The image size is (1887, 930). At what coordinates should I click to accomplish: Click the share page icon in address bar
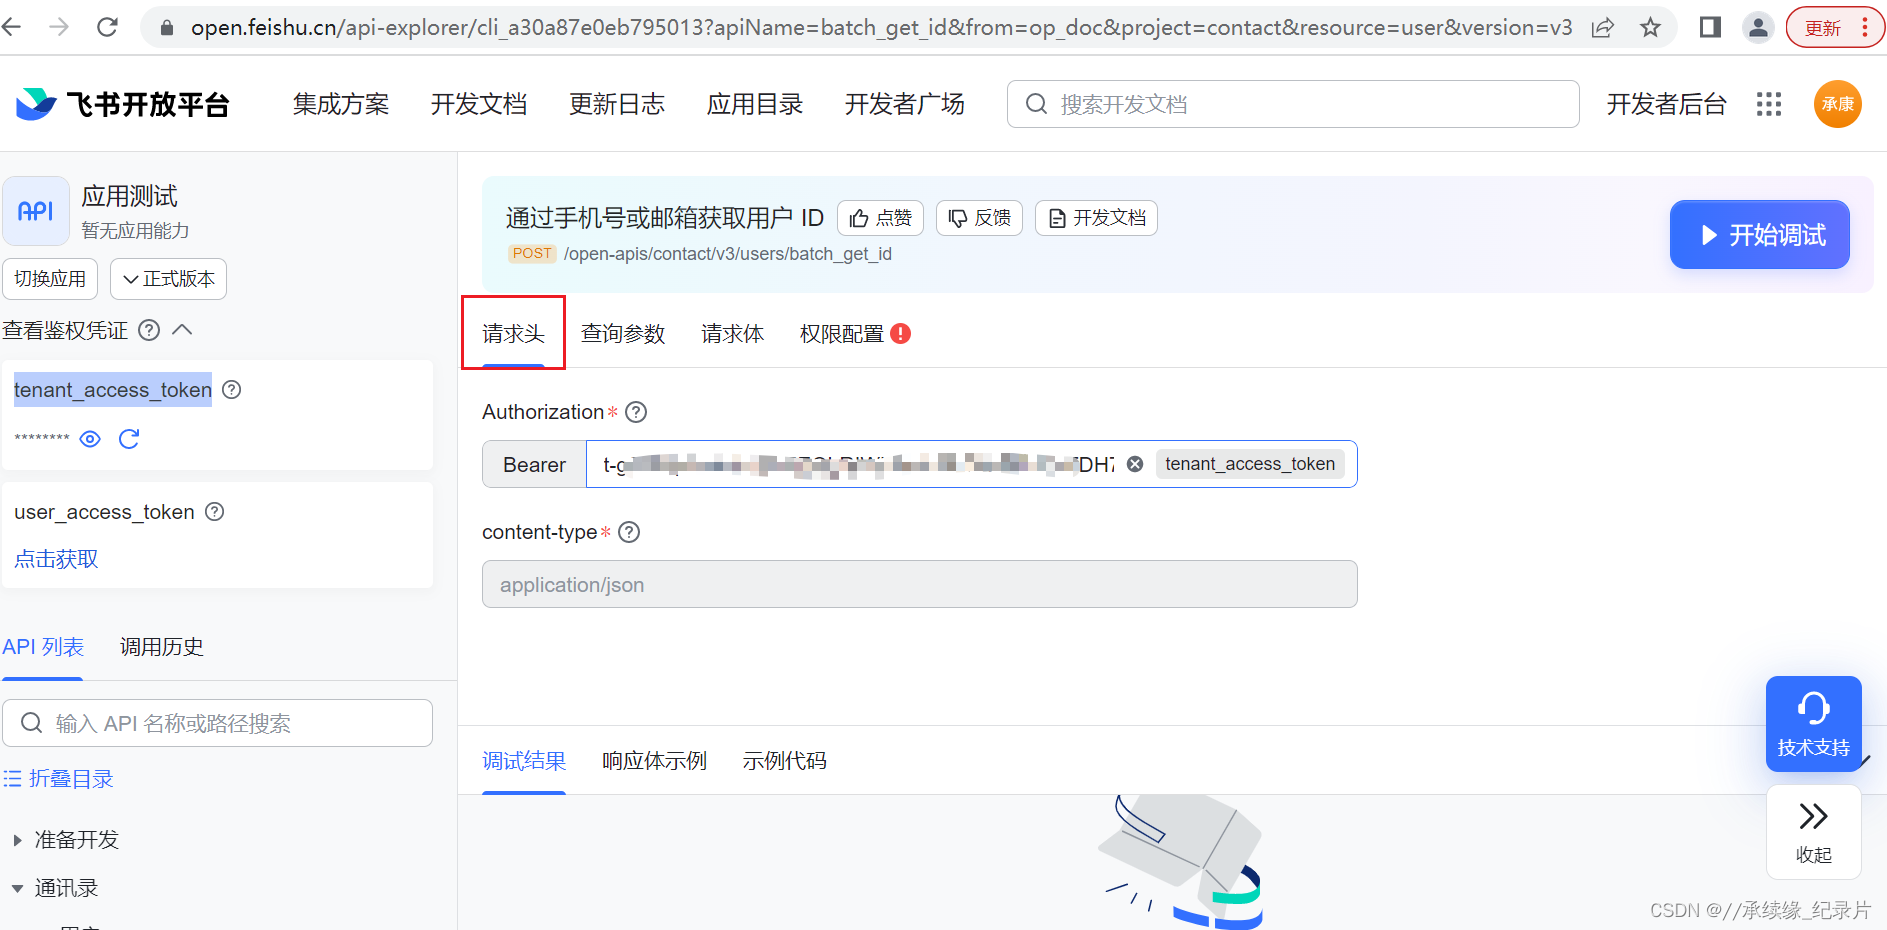pyautogui.click(x=1602, y=27)
